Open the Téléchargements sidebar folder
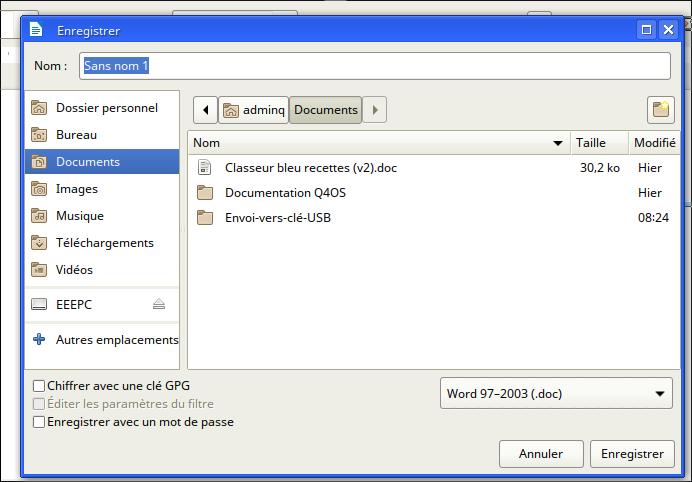This screenshot has width=692, height=482. pos(102,243)
